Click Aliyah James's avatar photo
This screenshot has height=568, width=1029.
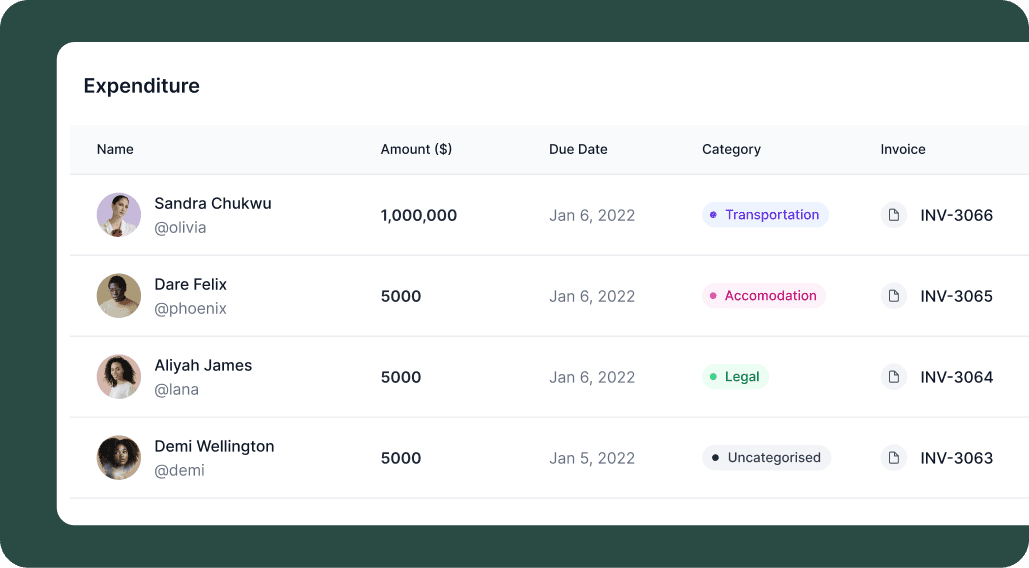tap(119, 377)
